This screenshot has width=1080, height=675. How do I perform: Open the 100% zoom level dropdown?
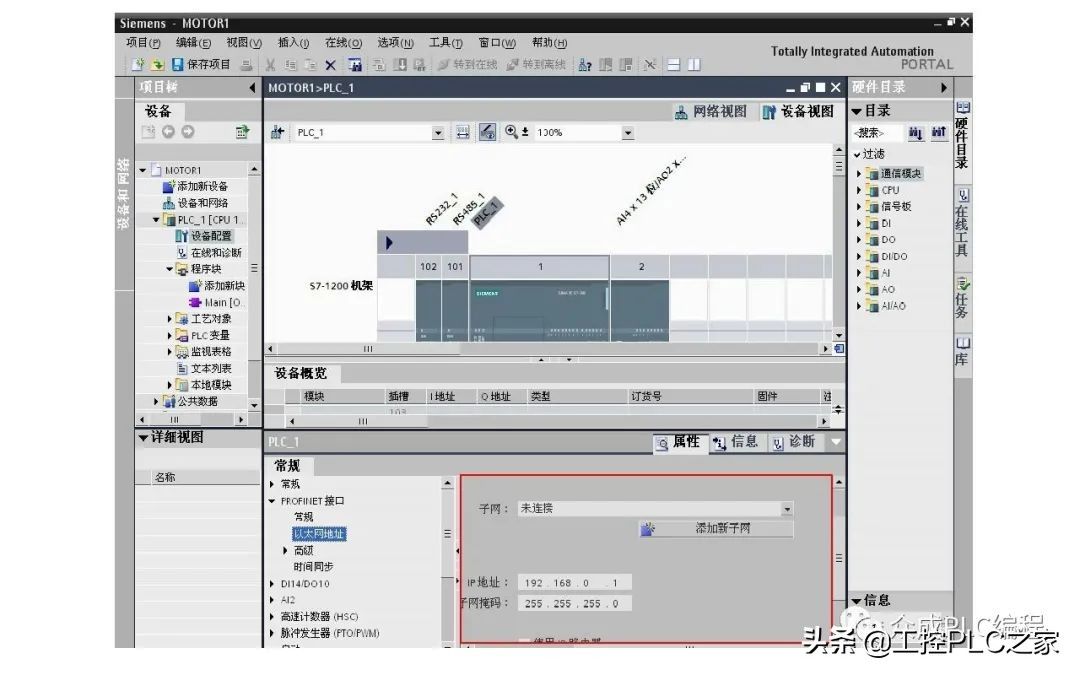pyautogui.click(x=627, y=132)
